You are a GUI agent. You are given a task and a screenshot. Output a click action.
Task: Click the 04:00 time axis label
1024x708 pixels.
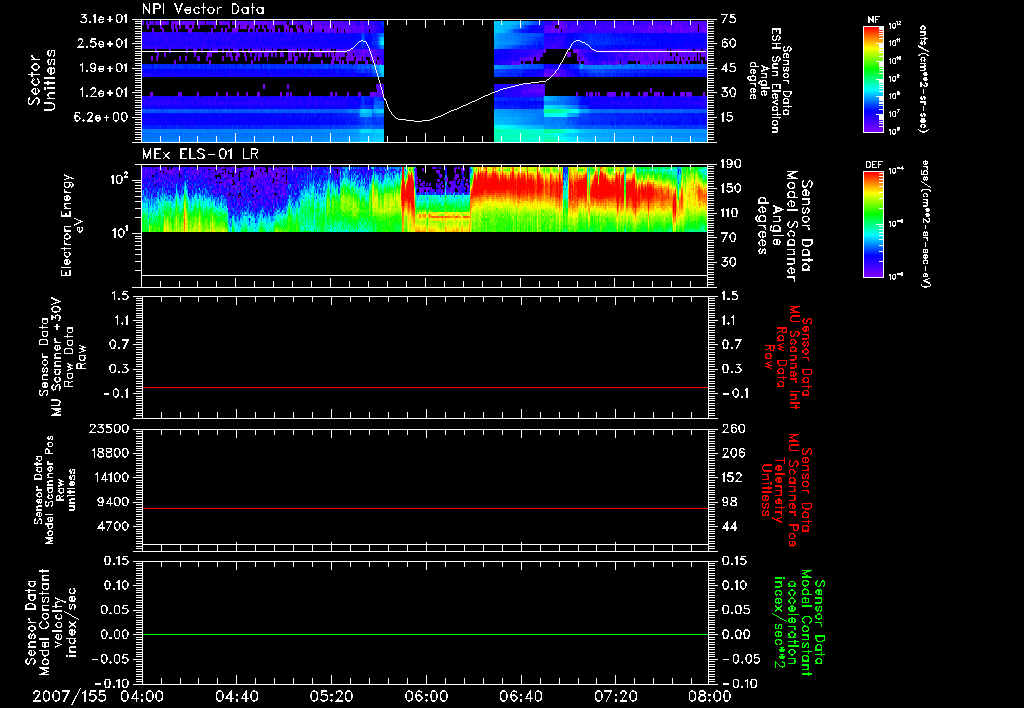pos(142,696)
